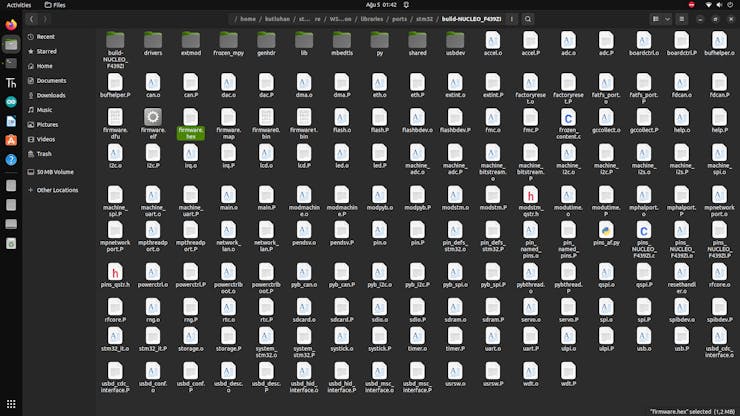740x416 pixels.
Task: Open Ubuntu Software from the dock
Action: (x=11, y=140)
